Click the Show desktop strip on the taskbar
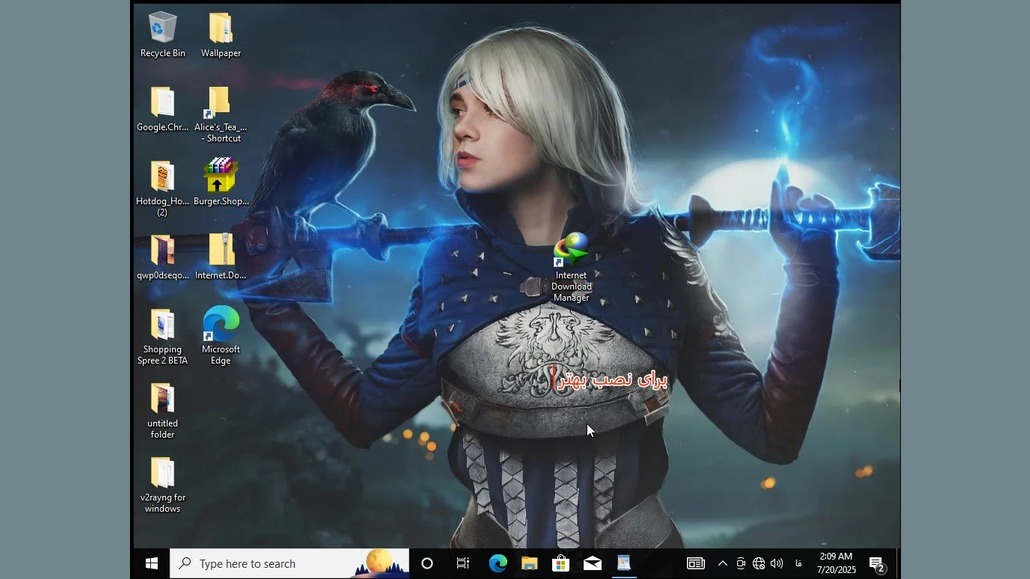Viewport: 1030px width, 579px height. [x=897, y=563]
